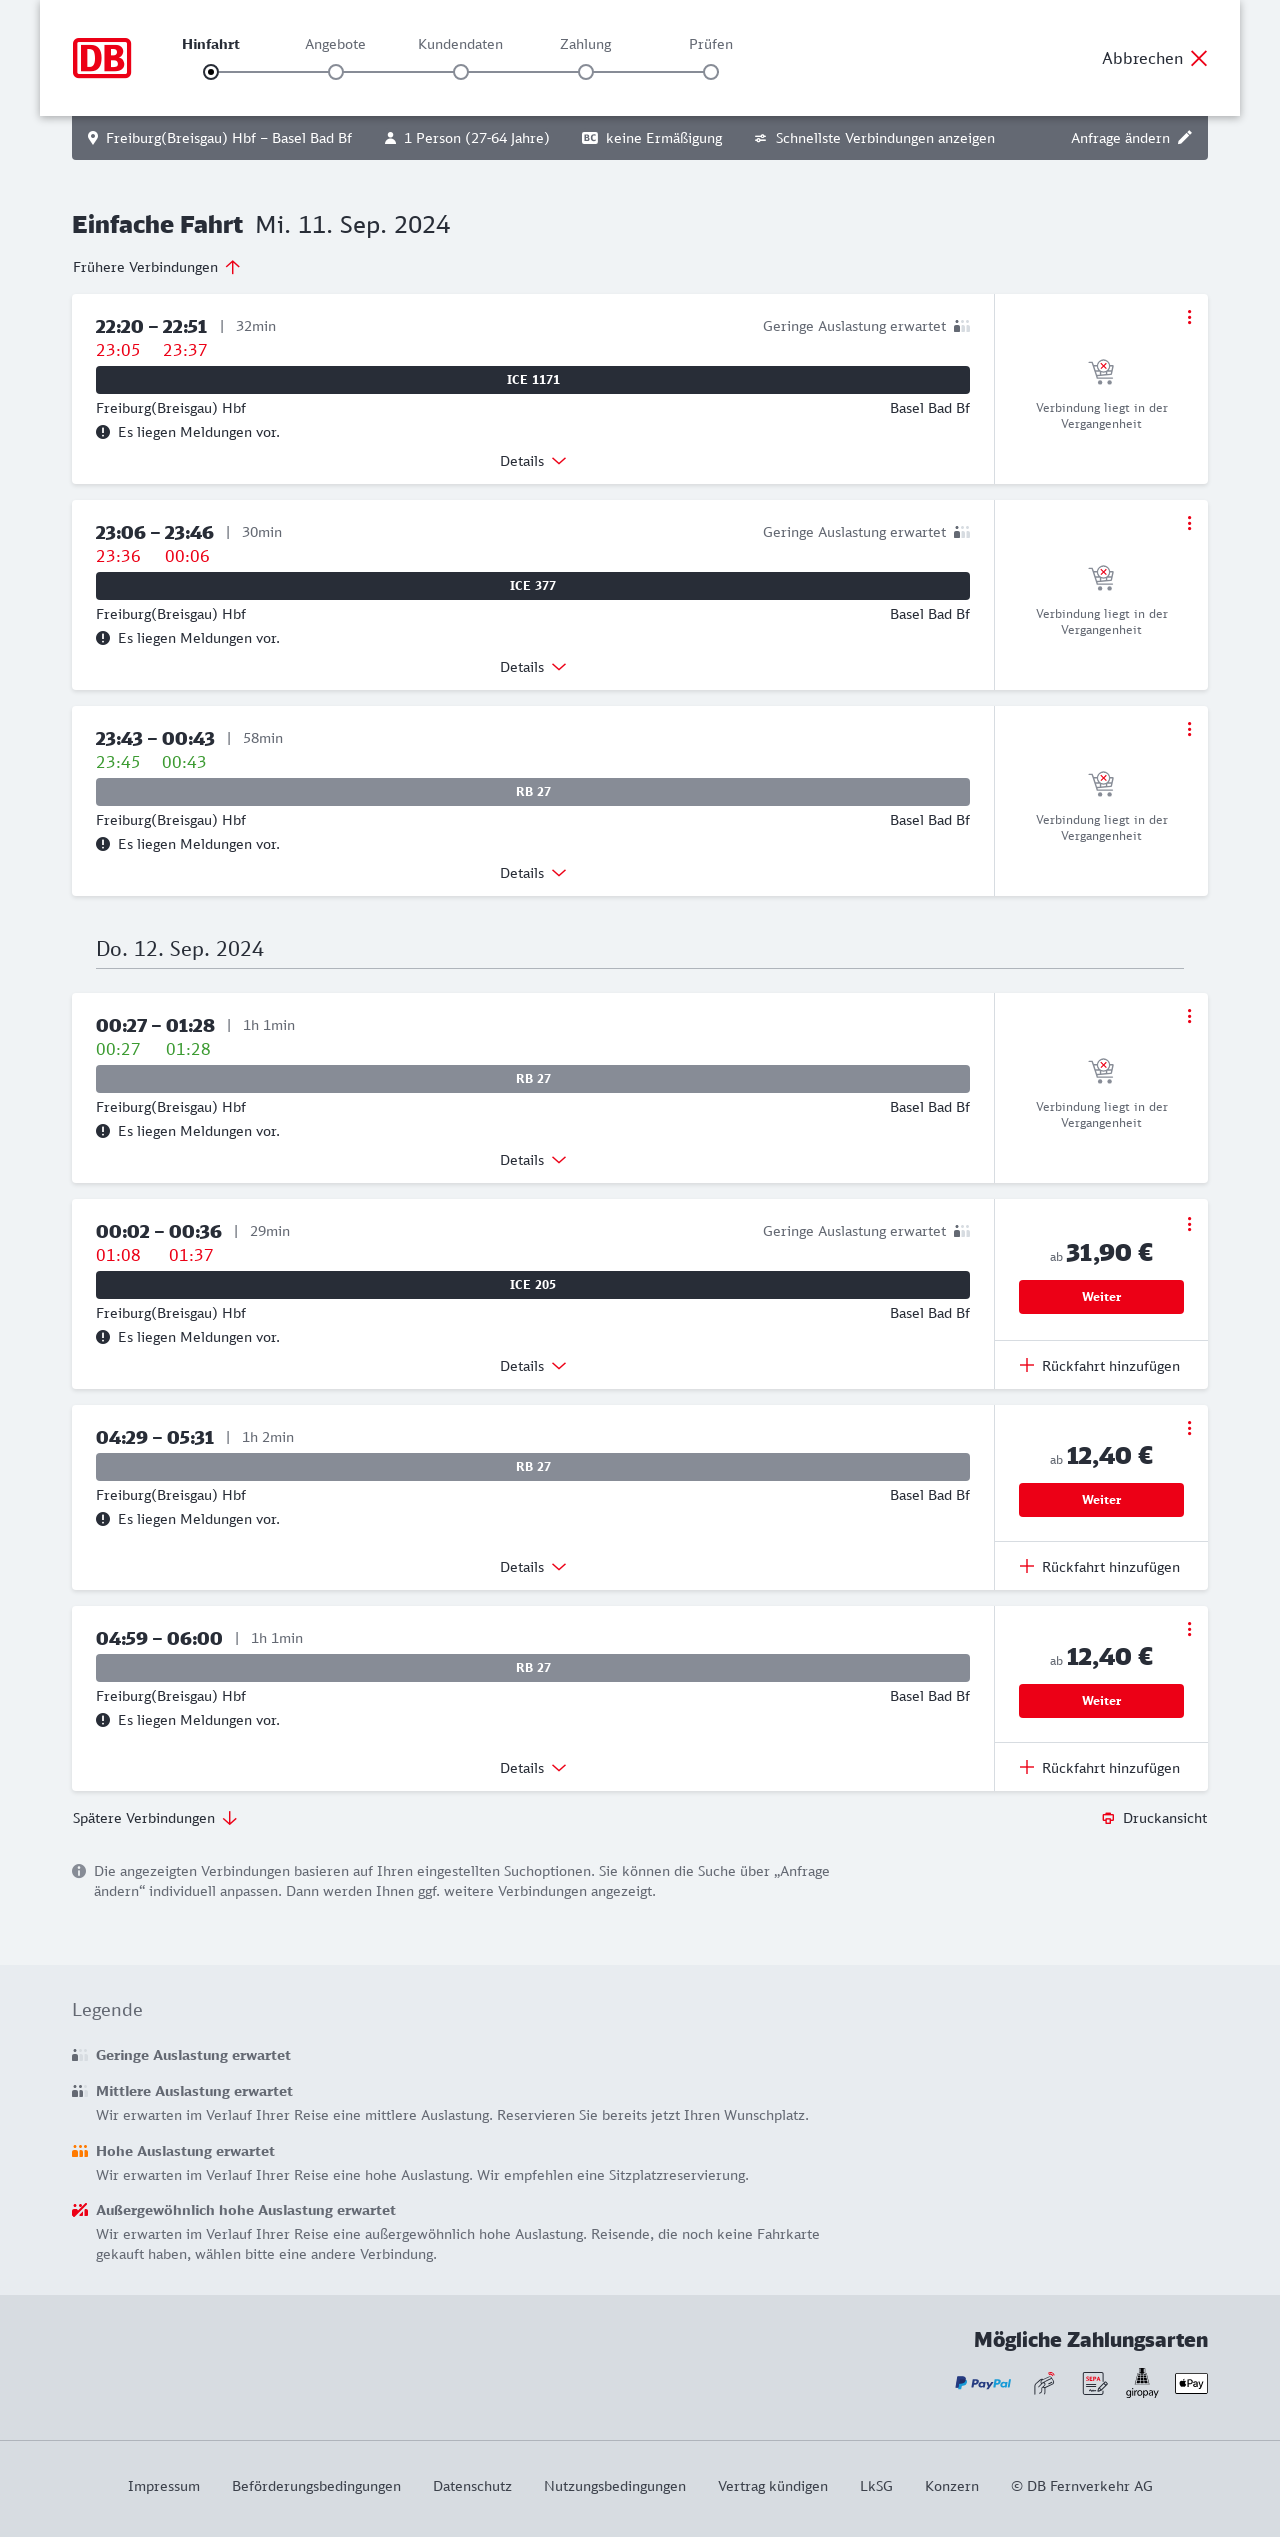Open three-dot menu for ICE 205 connection
Image resolution: width=1280 pixels, height=2537 pixels.
click(1189, 1224)
